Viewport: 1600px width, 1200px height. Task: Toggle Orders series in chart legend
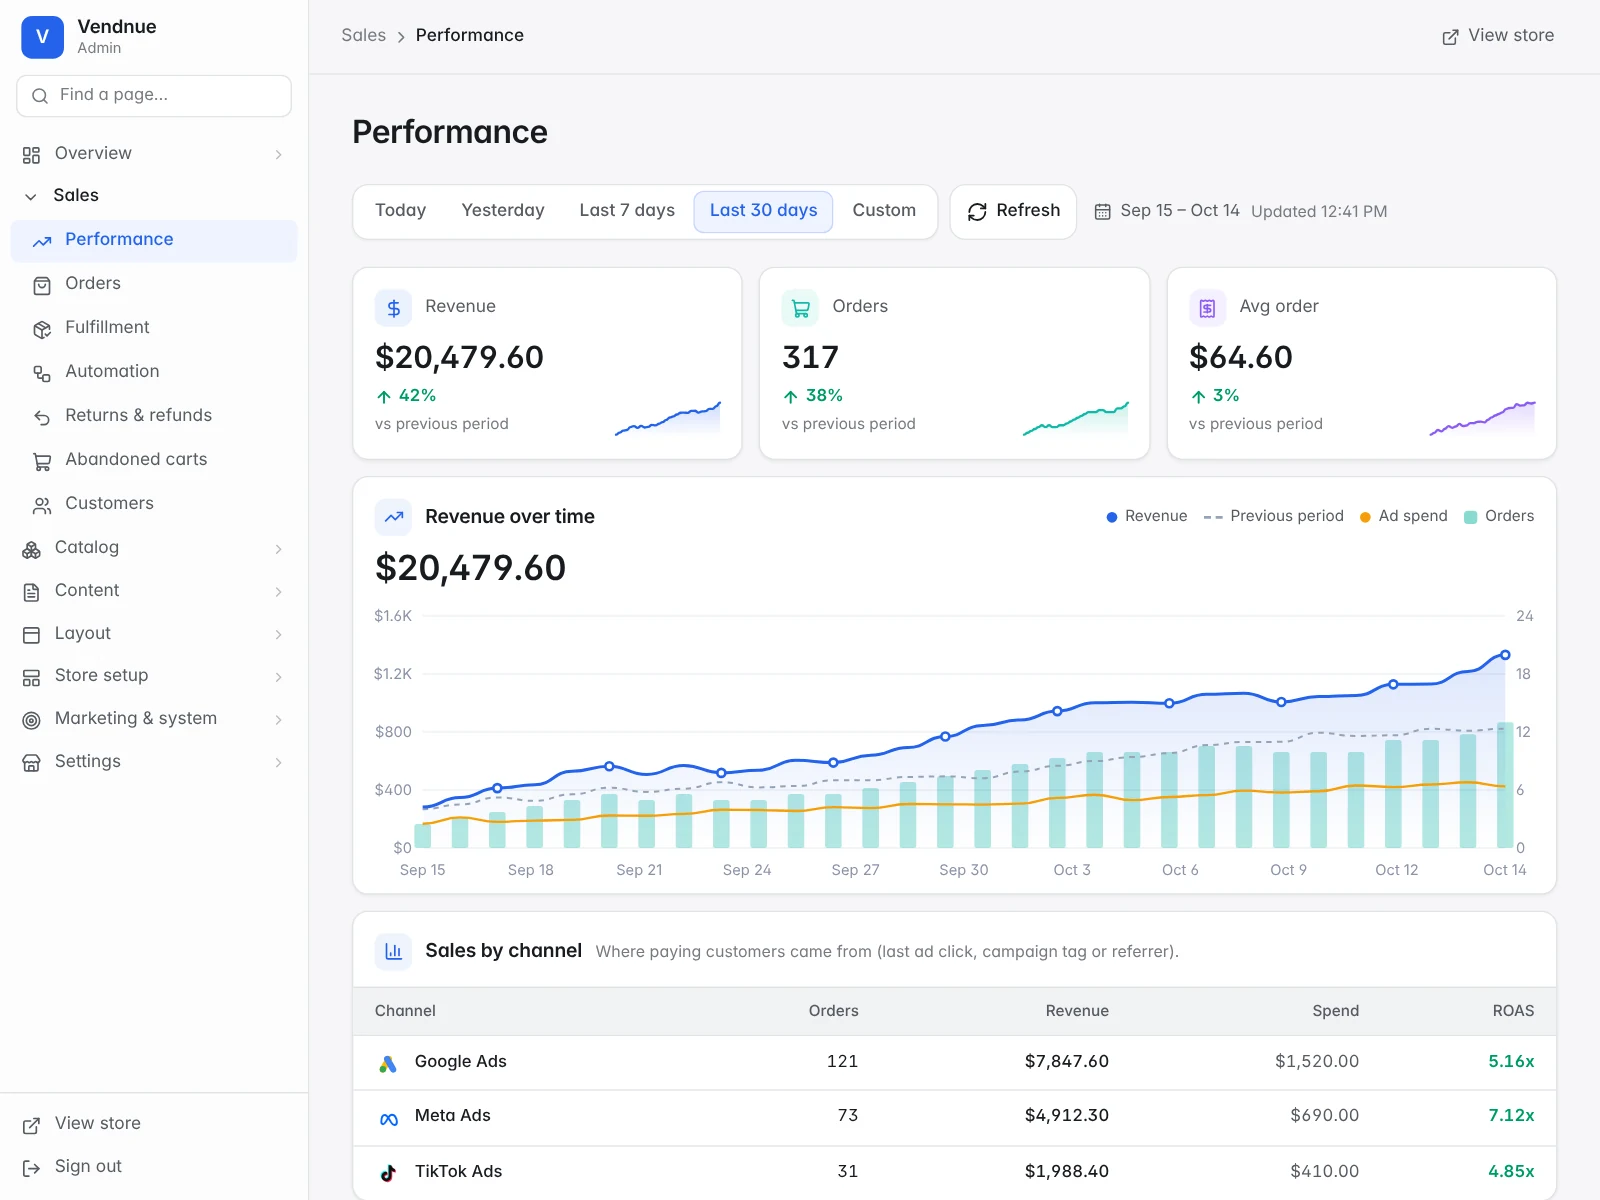1499,516
